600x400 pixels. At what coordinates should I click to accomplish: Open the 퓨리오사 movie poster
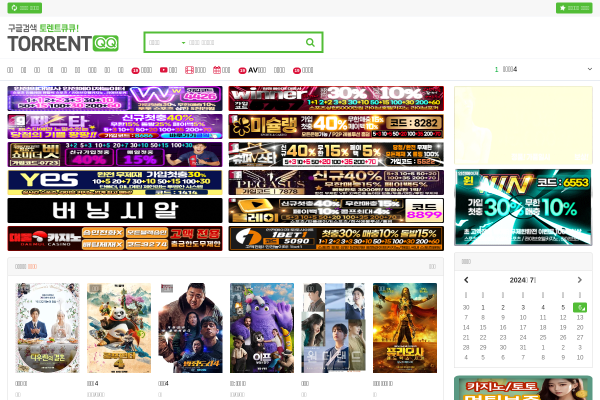tap(405, 328)
